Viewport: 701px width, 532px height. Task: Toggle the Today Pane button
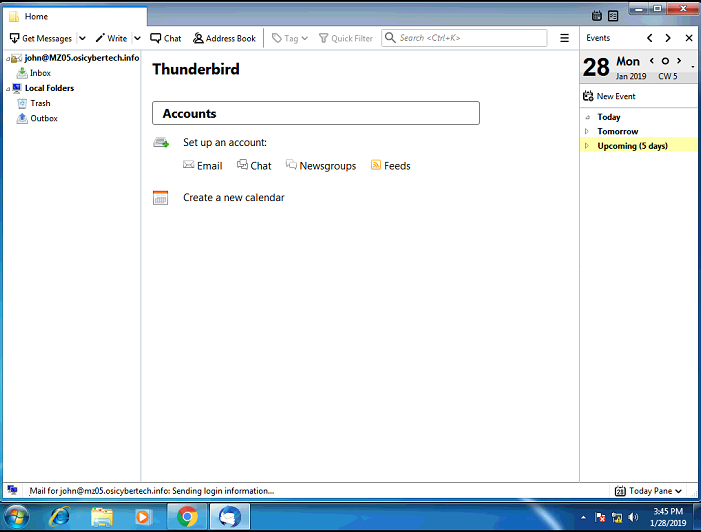click(648, 491)
